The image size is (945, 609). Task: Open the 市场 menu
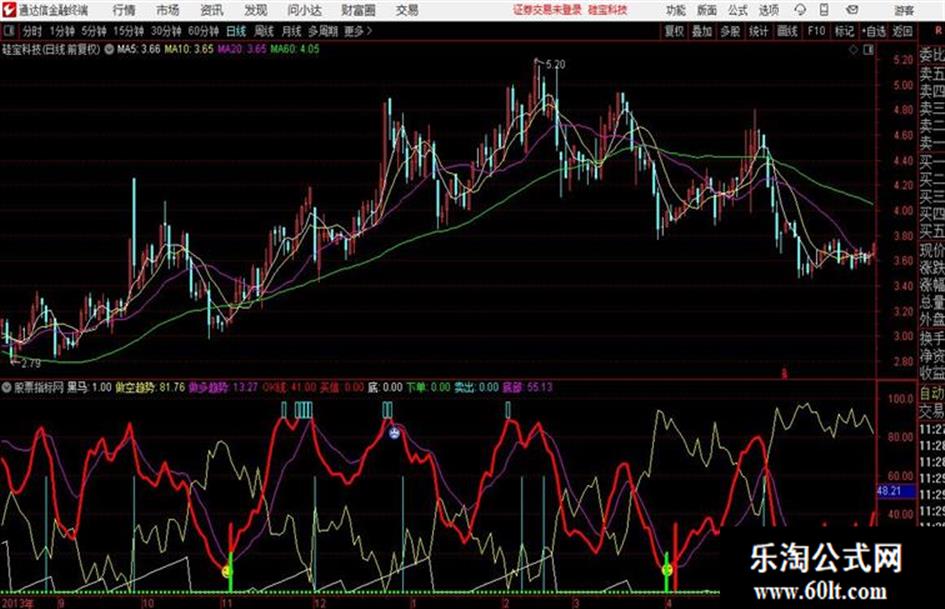pyautogui.click(x=168, y=10)
